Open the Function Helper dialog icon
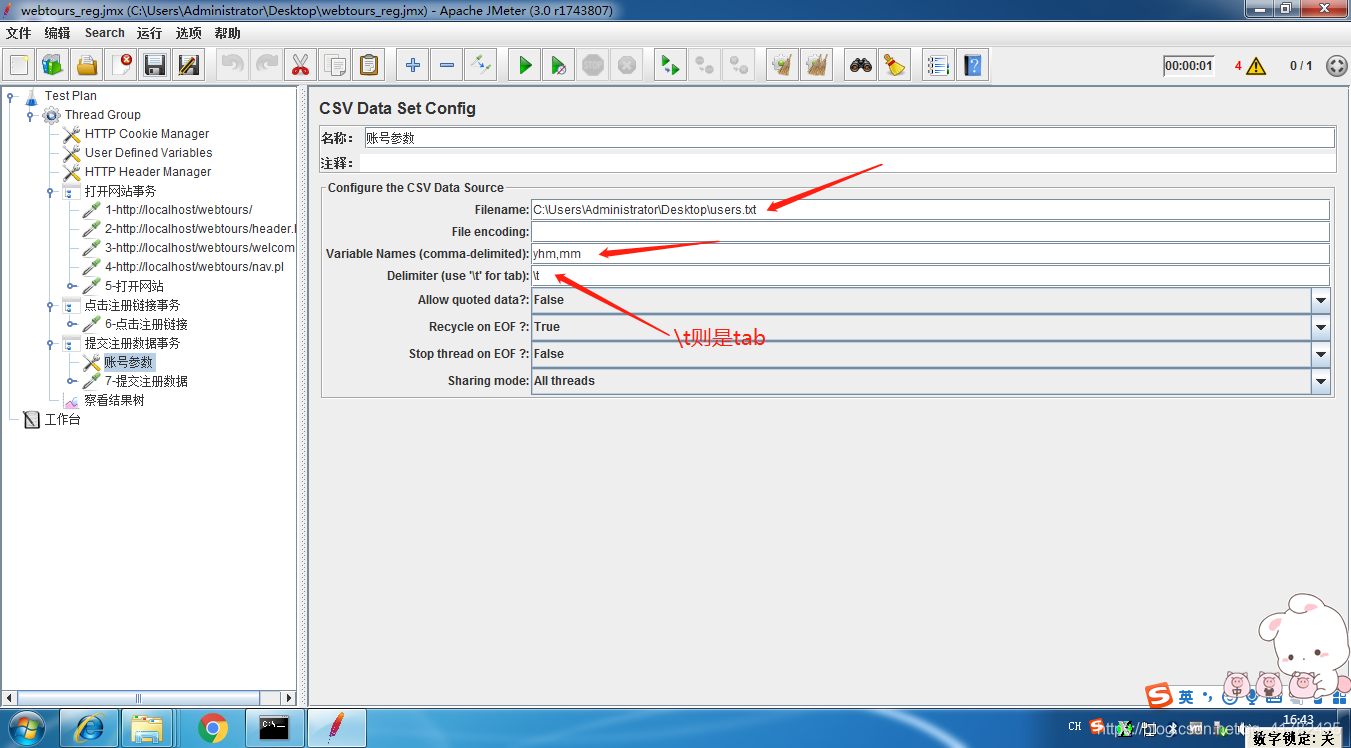The height and width of the screenshot is (748, 1351). point(938,66)
